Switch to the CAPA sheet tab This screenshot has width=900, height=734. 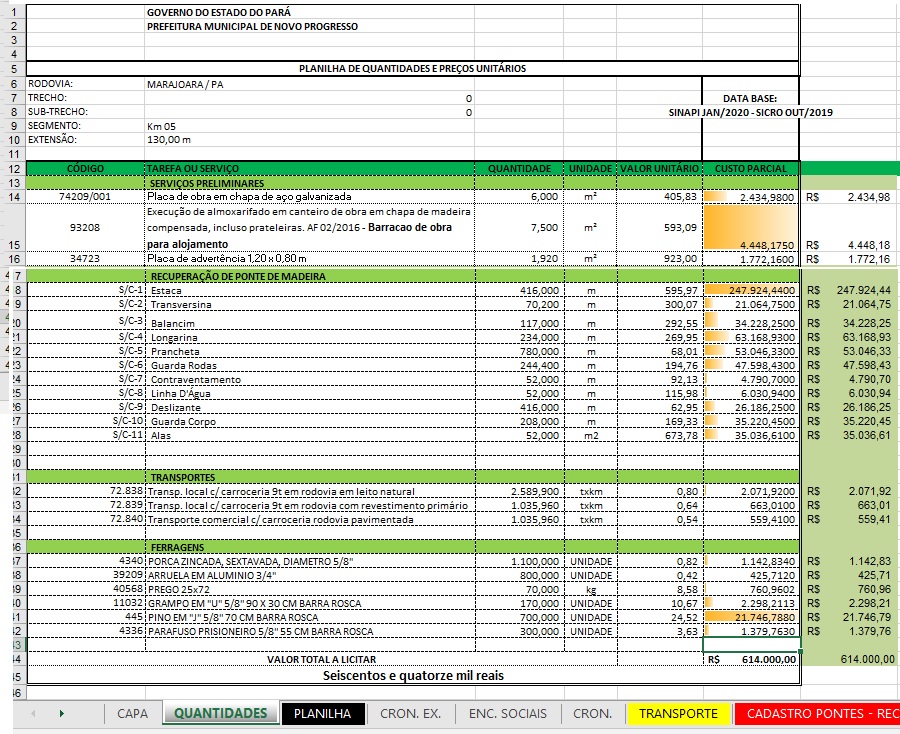click(x=132, y=713)
